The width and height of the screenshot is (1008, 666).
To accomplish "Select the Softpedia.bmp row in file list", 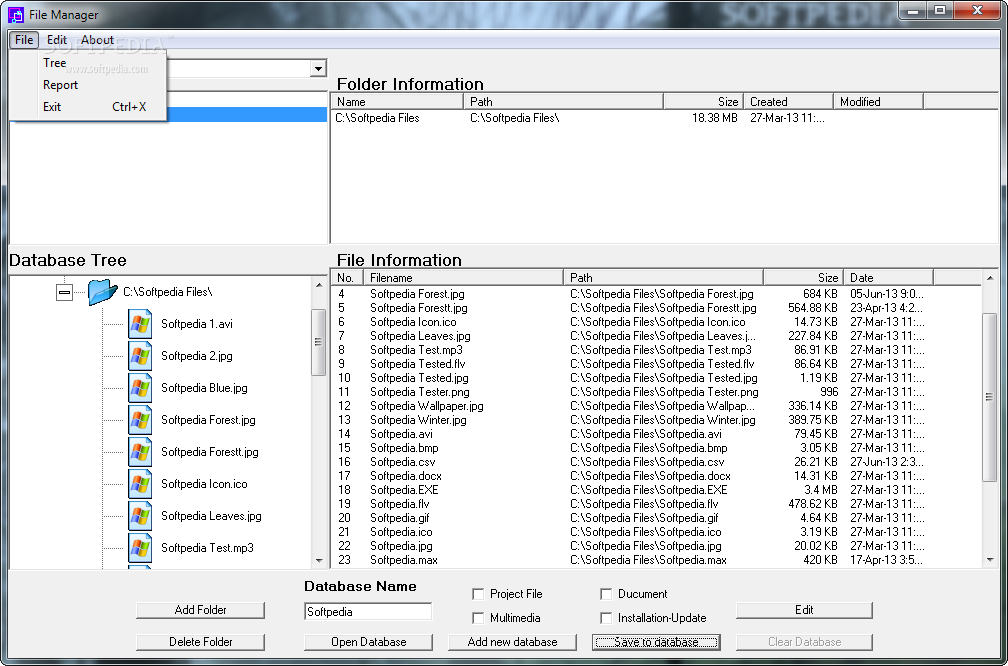I will coord(656,447).
